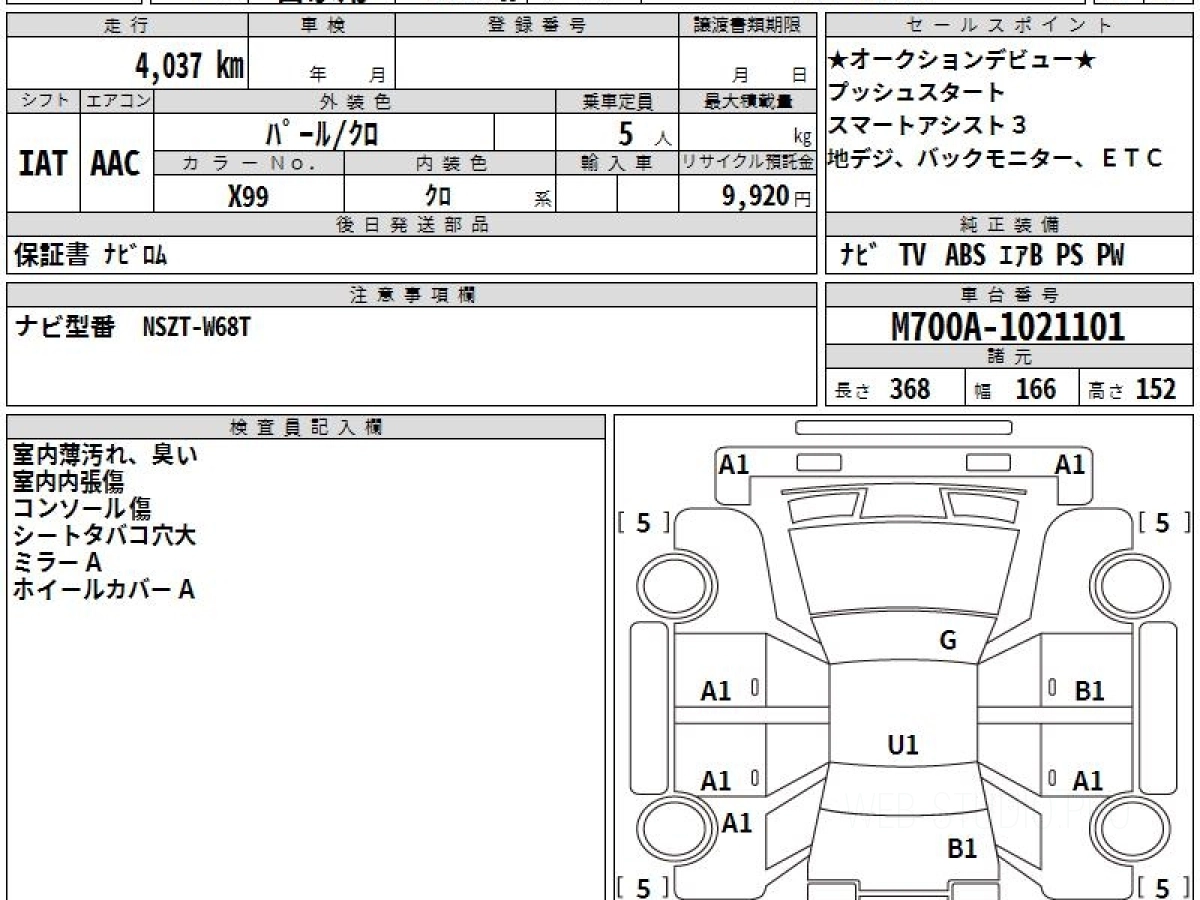Viewport: 1200px width, 900px height.
Task: Select the AAC air conditioner value
Action: pyautogui.click(x=116, y=164)
